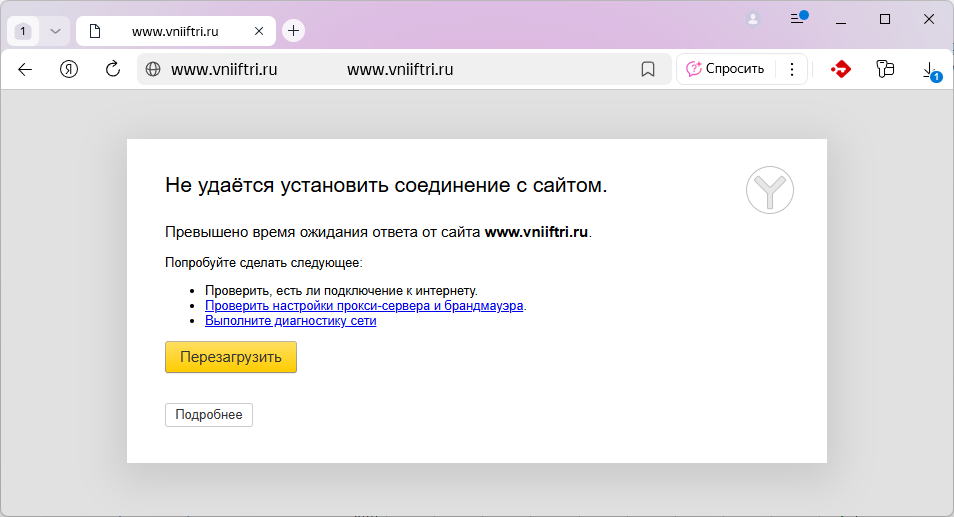
Task: Click "Проверить, есть ли подключение к интернету" text
Action: coord(341,291)
